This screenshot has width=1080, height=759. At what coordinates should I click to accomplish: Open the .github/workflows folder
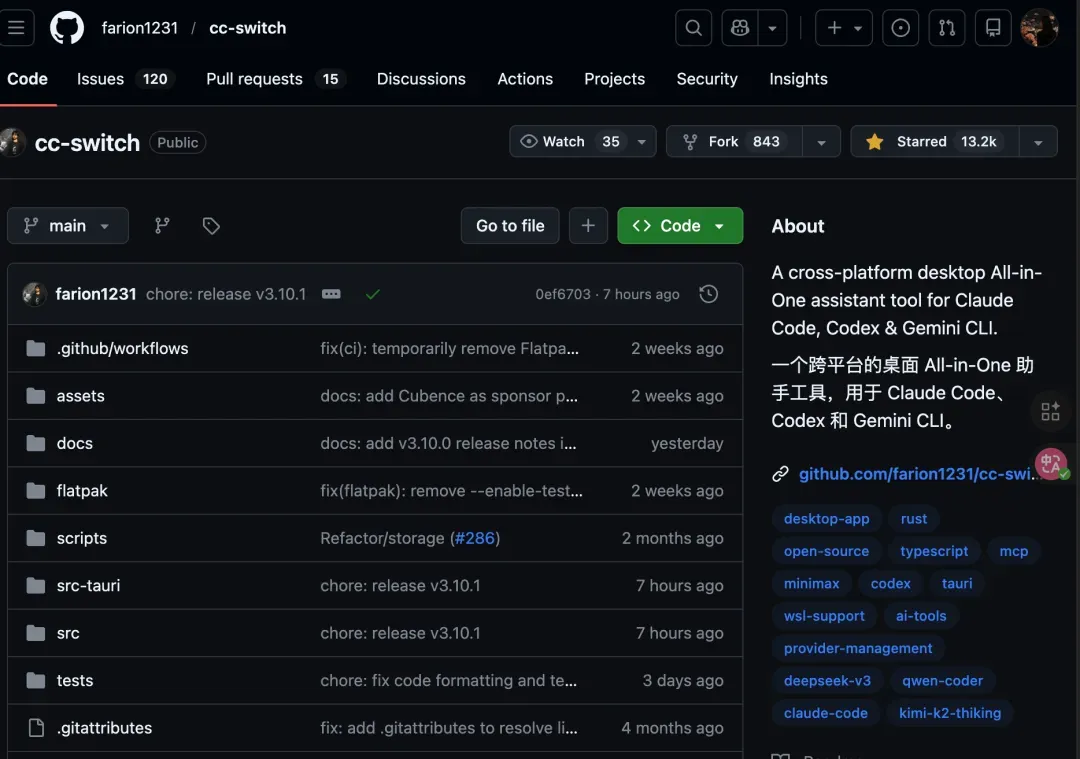(x=123, y=349)
